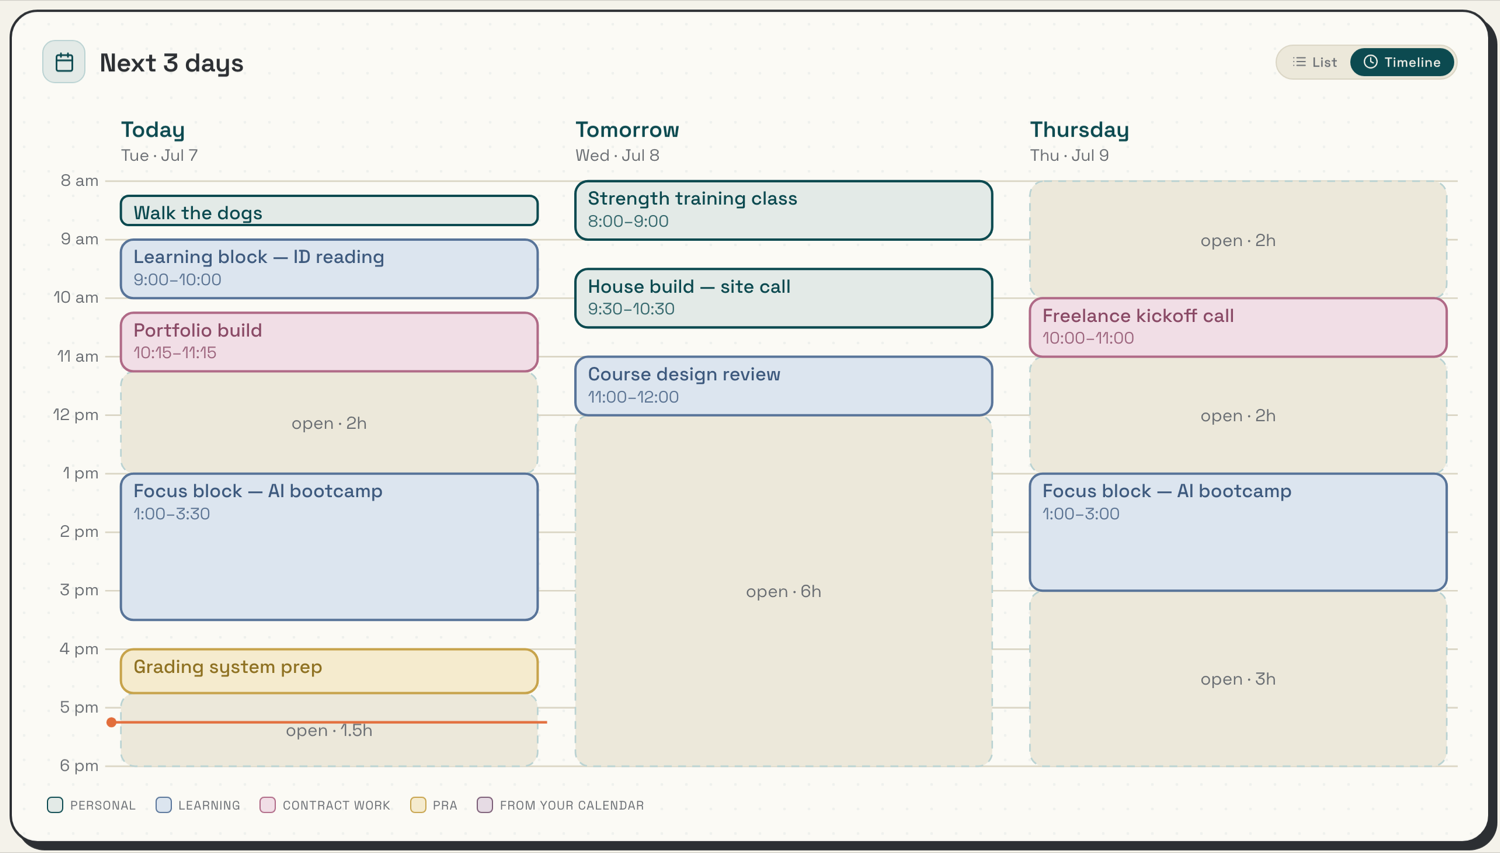This screenshot has height=853, width=1500.
Task: Open Today's Focus block 1:00–3:30
Action: tap(329, 547)
